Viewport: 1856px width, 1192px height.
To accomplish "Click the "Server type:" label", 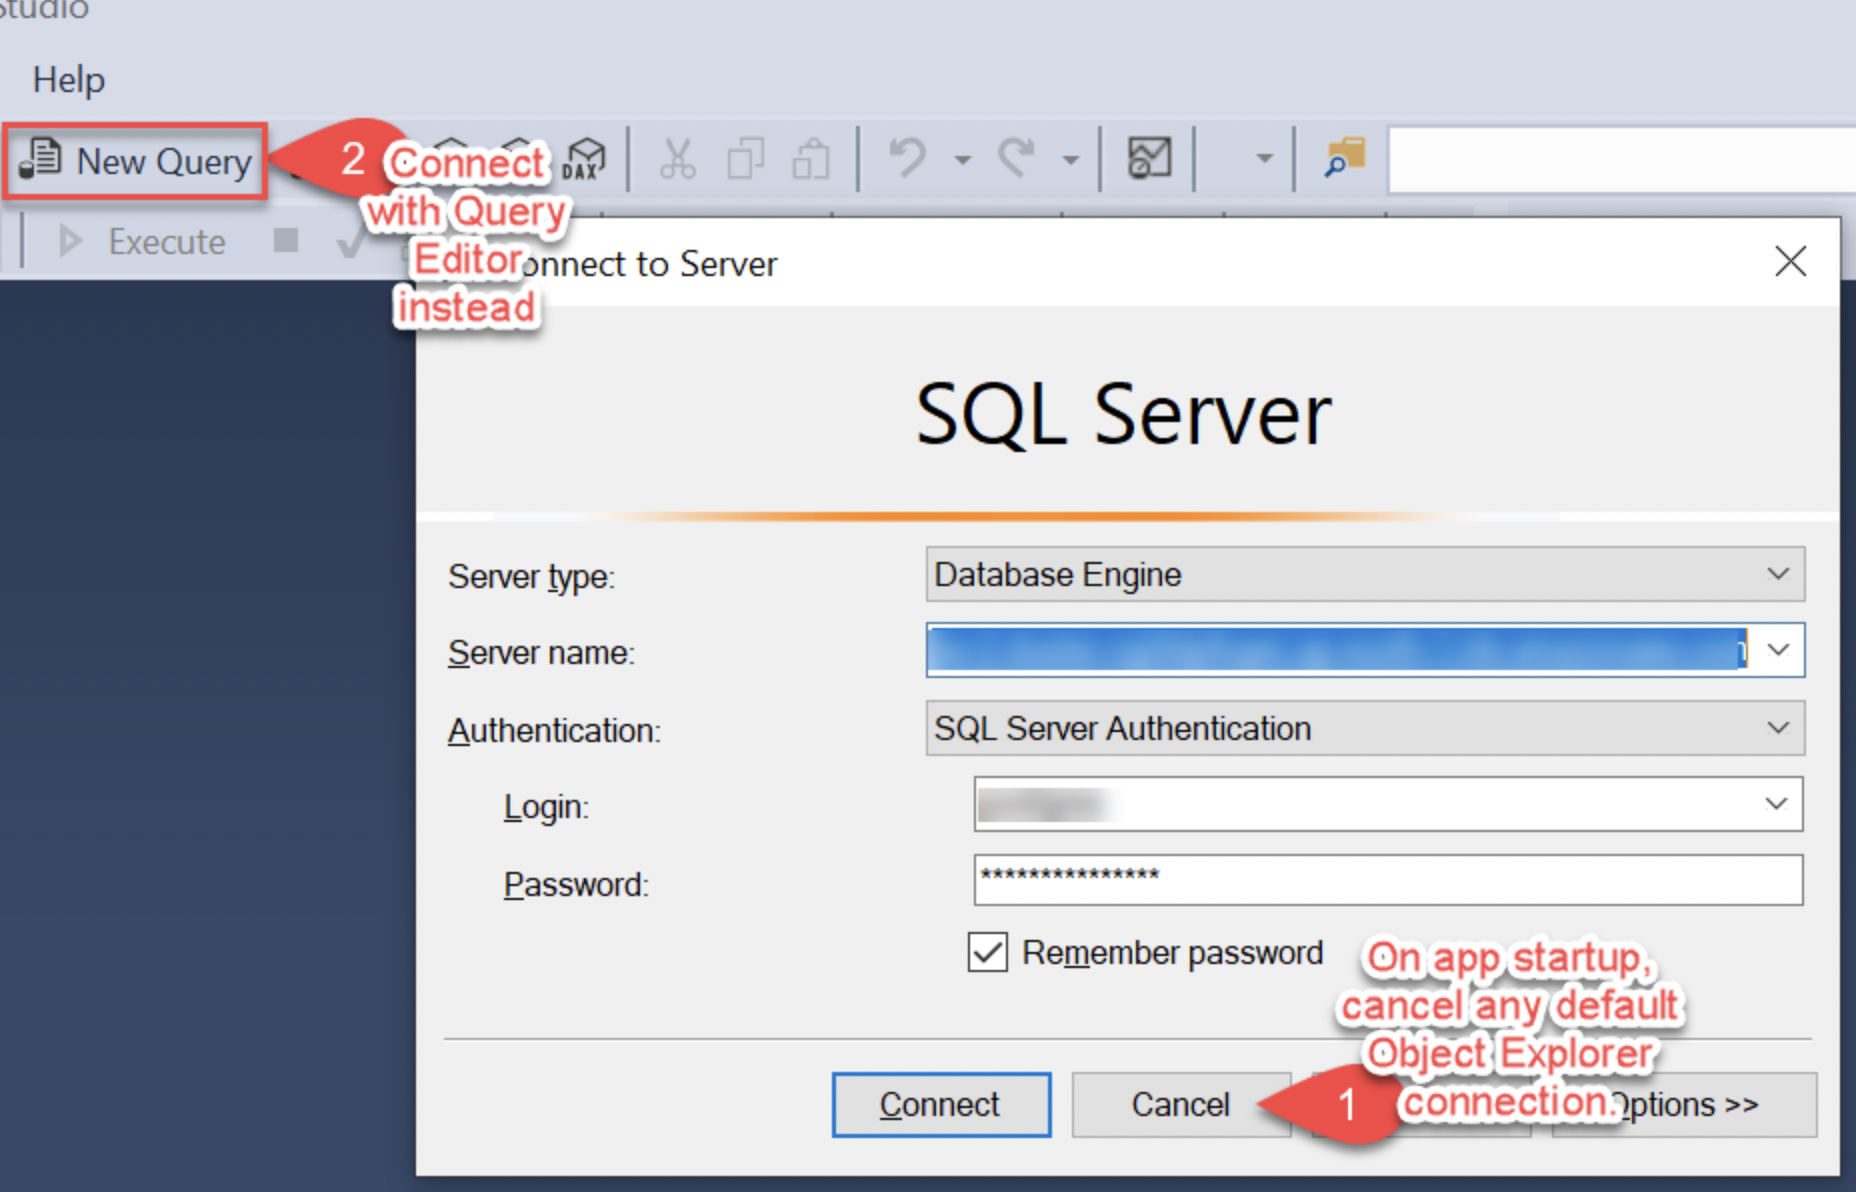I will [531, 577].
